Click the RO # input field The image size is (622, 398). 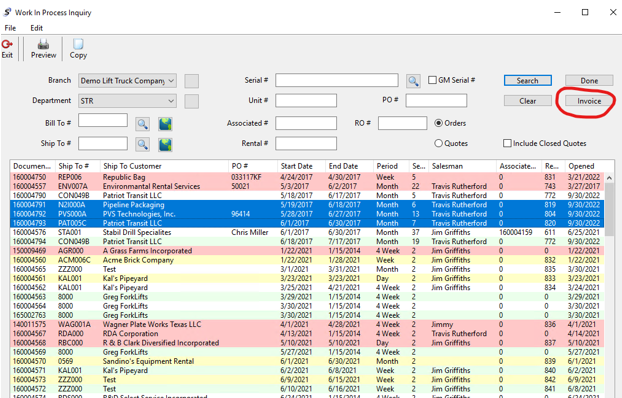[402, 123]
